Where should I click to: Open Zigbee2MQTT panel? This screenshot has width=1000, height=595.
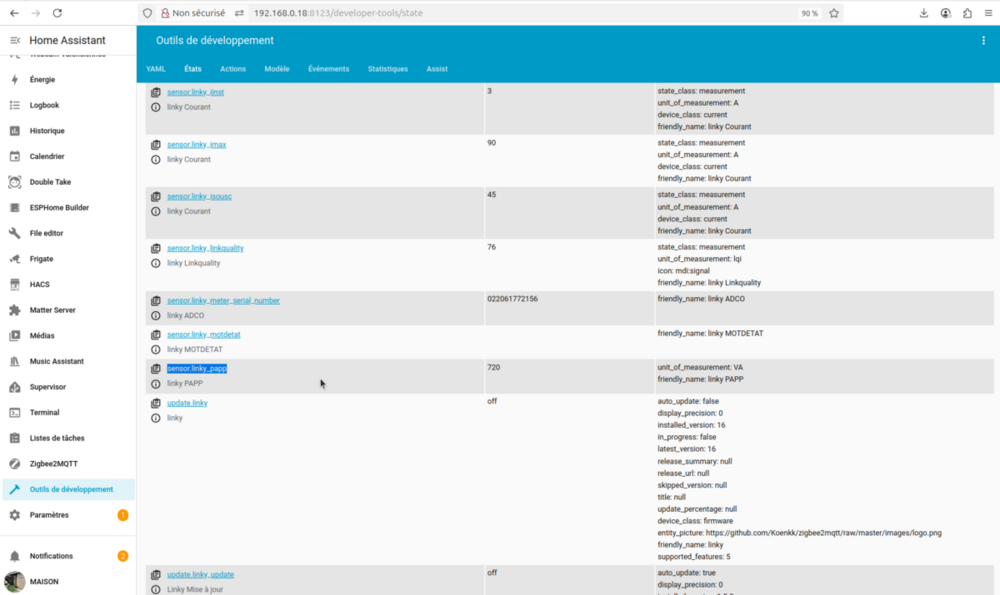point(68,464)
